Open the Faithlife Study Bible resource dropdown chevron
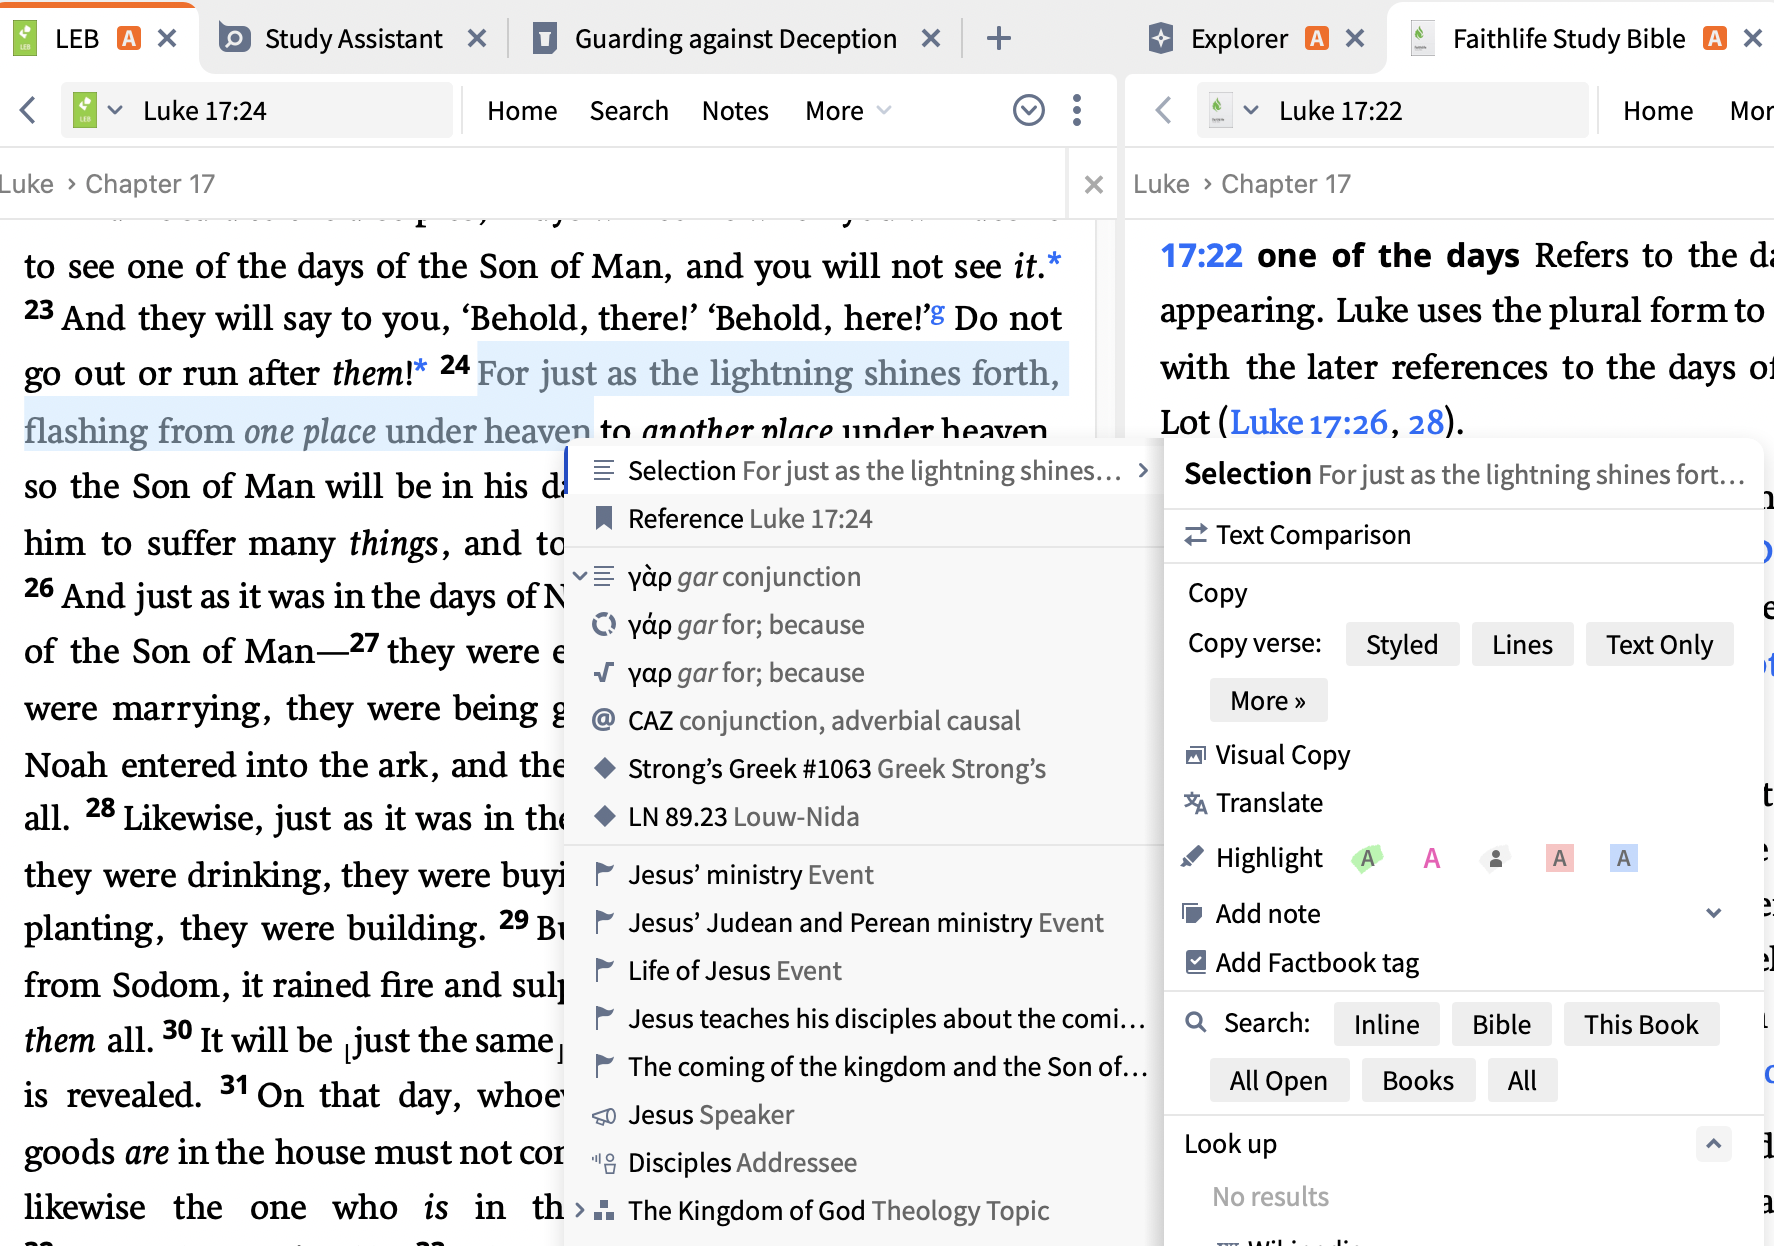The height and width of the screenshot is (1246, 1774). click(1250, 110)
